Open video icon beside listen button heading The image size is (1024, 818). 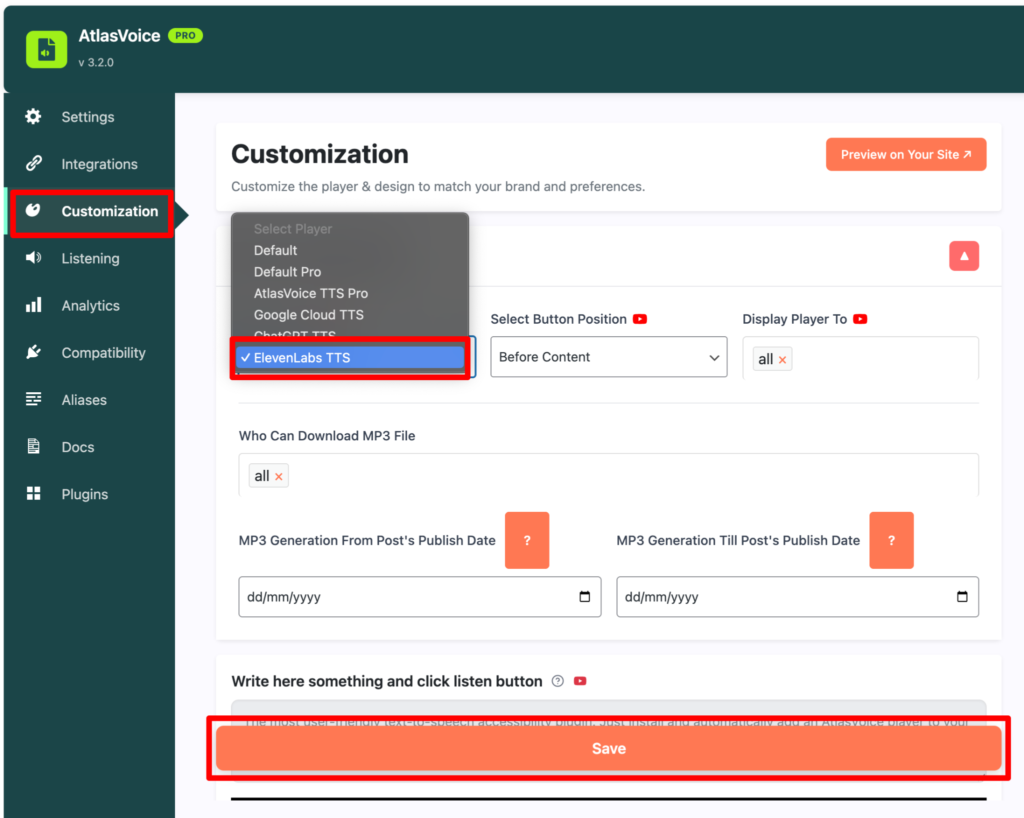click(580, 681)
